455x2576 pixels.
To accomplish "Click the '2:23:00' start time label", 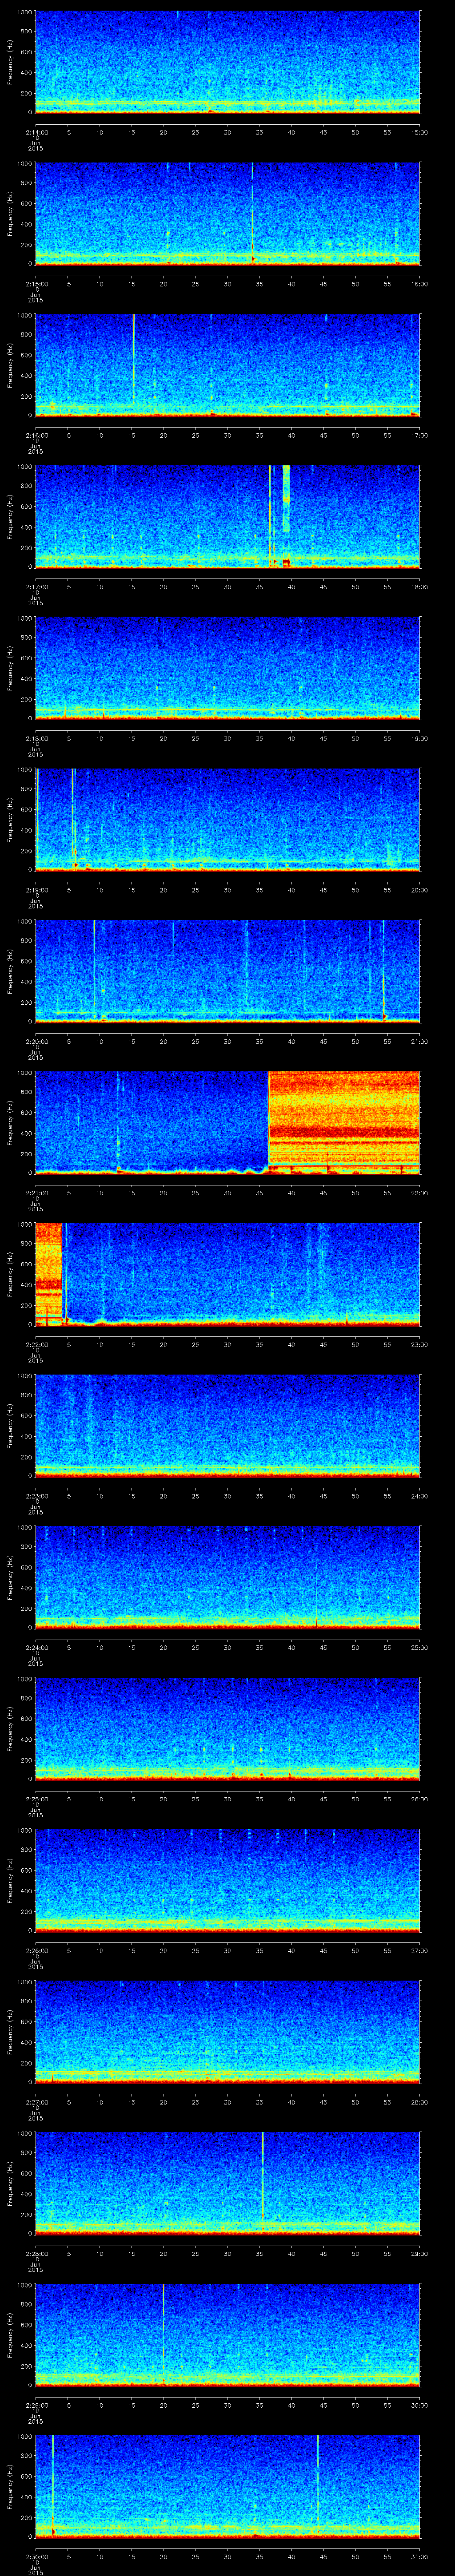I will click(36, 1496).
